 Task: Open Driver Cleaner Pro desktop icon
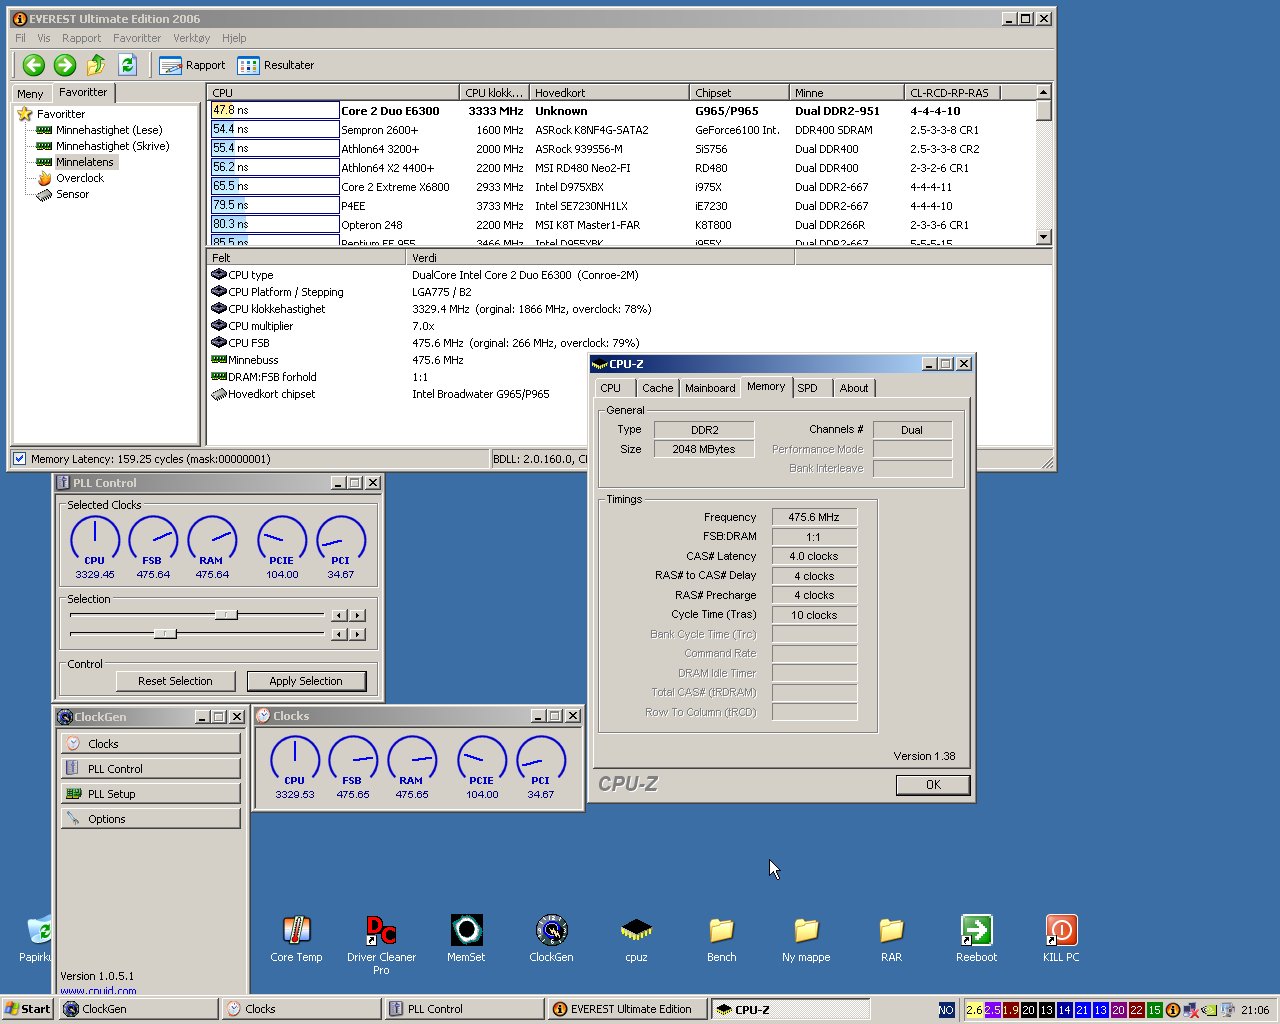pos(381,945)
